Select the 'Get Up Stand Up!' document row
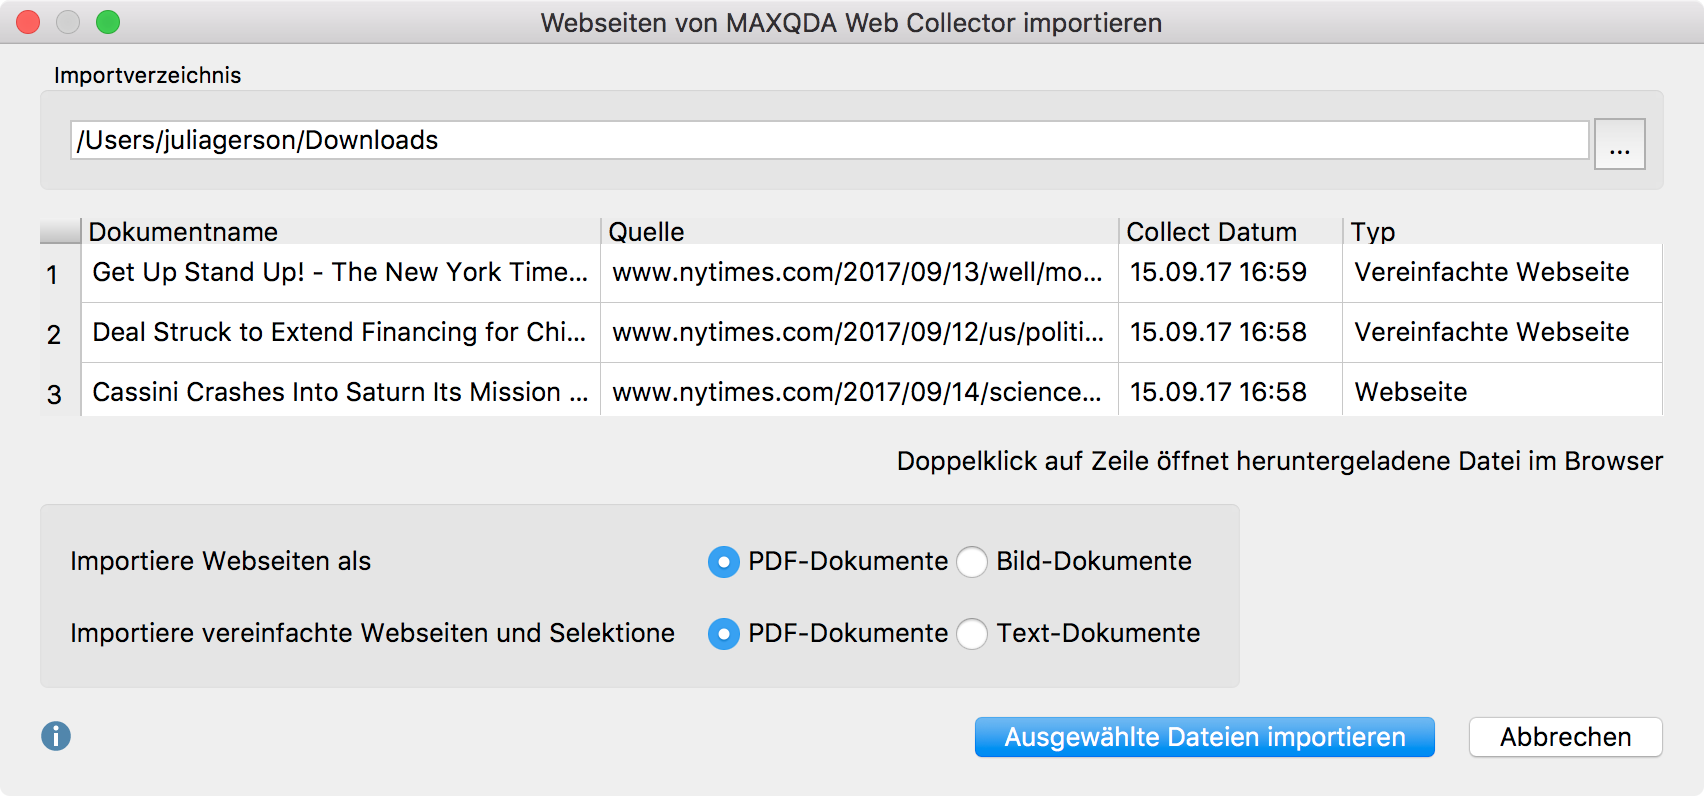Viewport: 1704px width, 796px height. pyautogui.click(x=340, y=272)
